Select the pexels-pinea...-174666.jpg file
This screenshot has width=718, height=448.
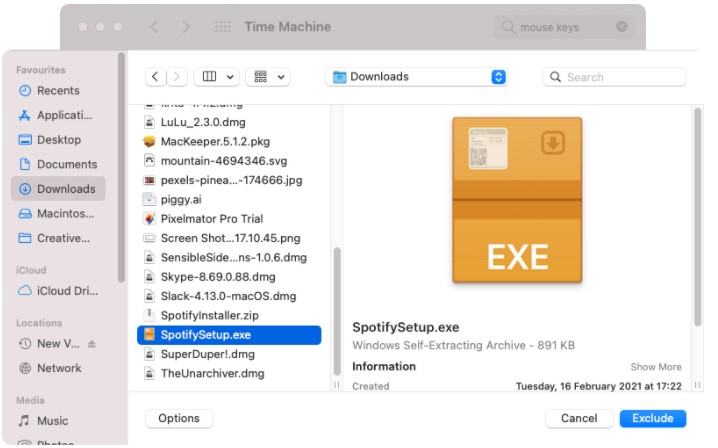pyautogui.click(x=229, y=180)
